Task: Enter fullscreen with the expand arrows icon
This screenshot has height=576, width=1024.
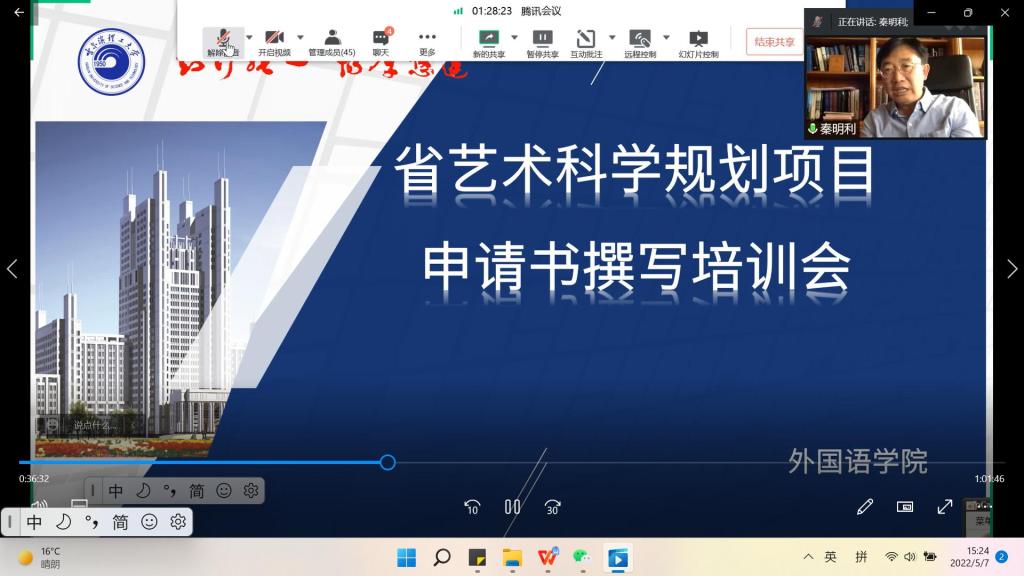Action: (x=944, y=507)
